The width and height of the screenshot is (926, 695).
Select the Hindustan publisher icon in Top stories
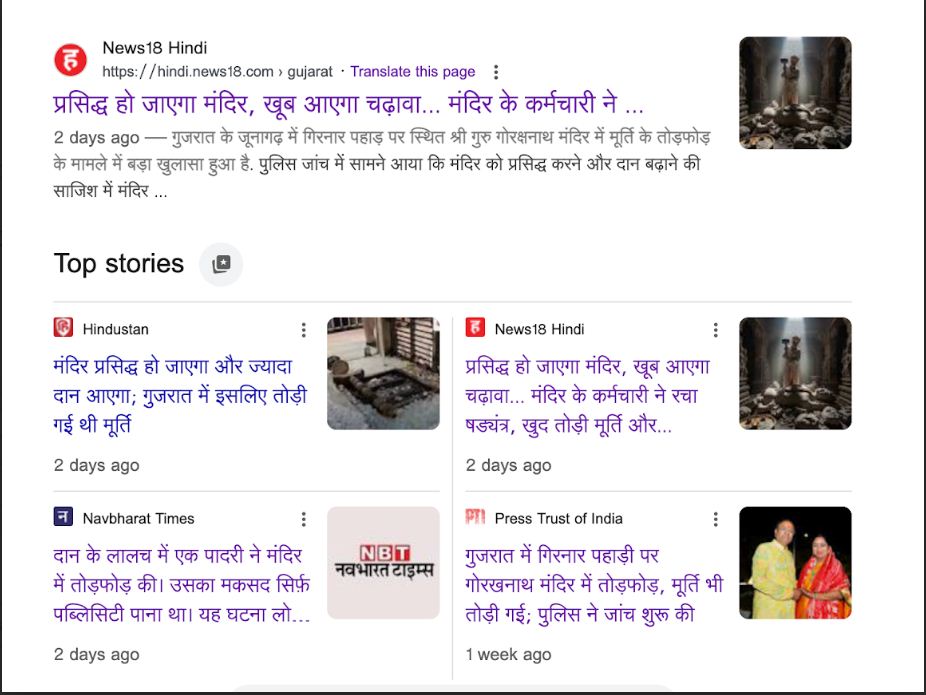point(65,327)
